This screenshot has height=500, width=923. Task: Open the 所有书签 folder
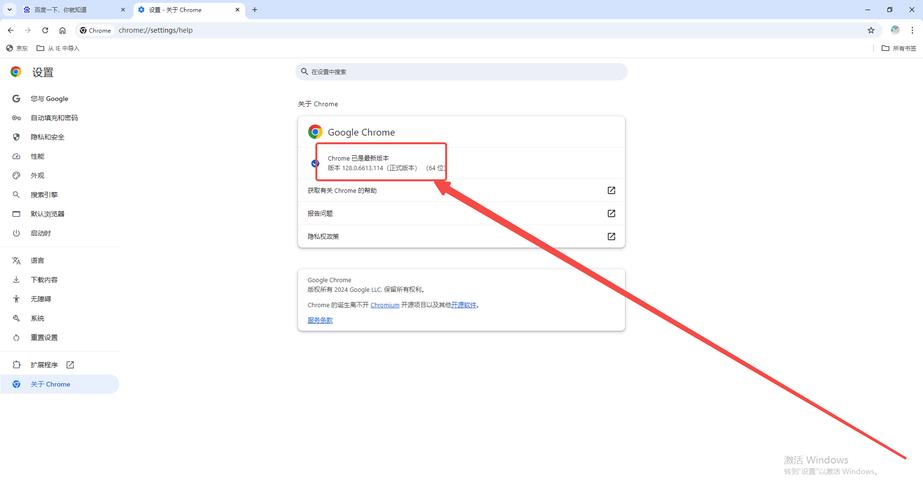point(899,48)
